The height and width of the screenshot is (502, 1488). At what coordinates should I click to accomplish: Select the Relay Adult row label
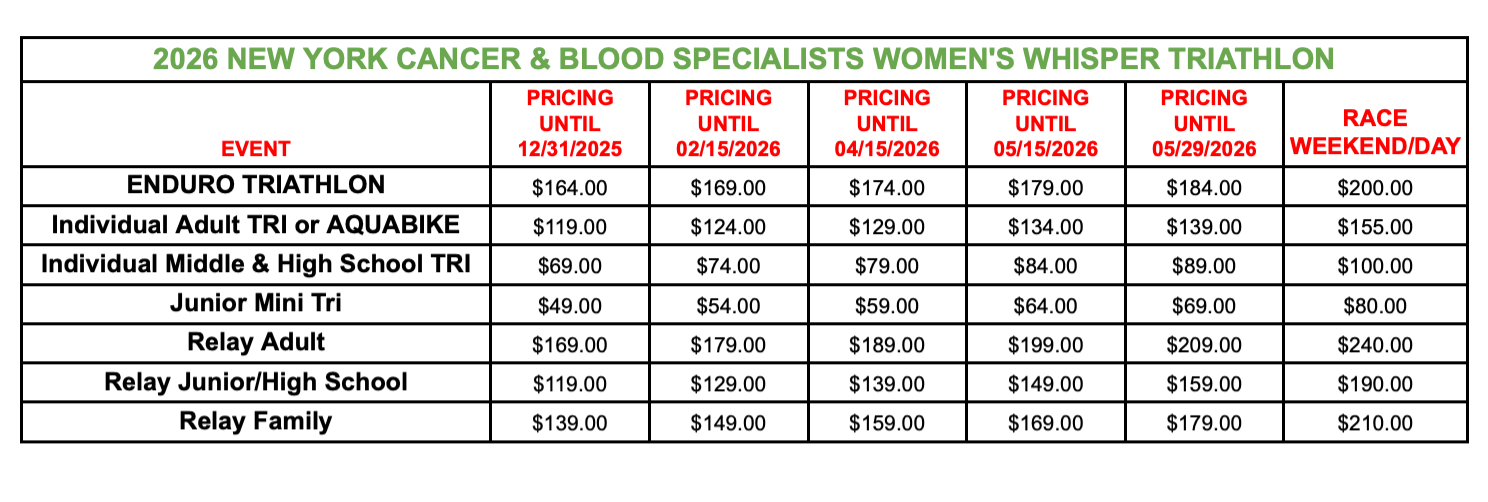256,342
